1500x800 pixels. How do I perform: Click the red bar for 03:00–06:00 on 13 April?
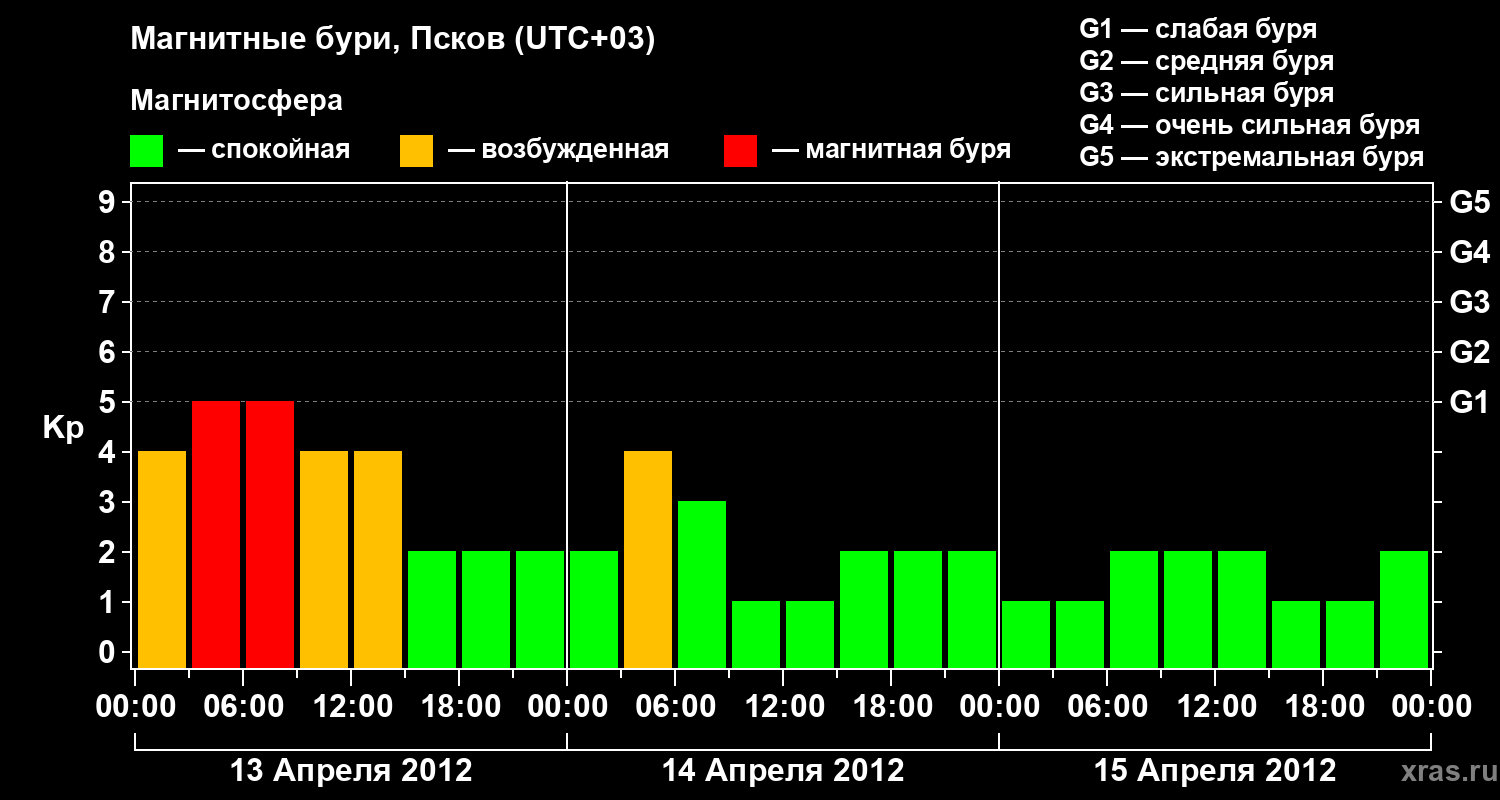tap(216, 534)
